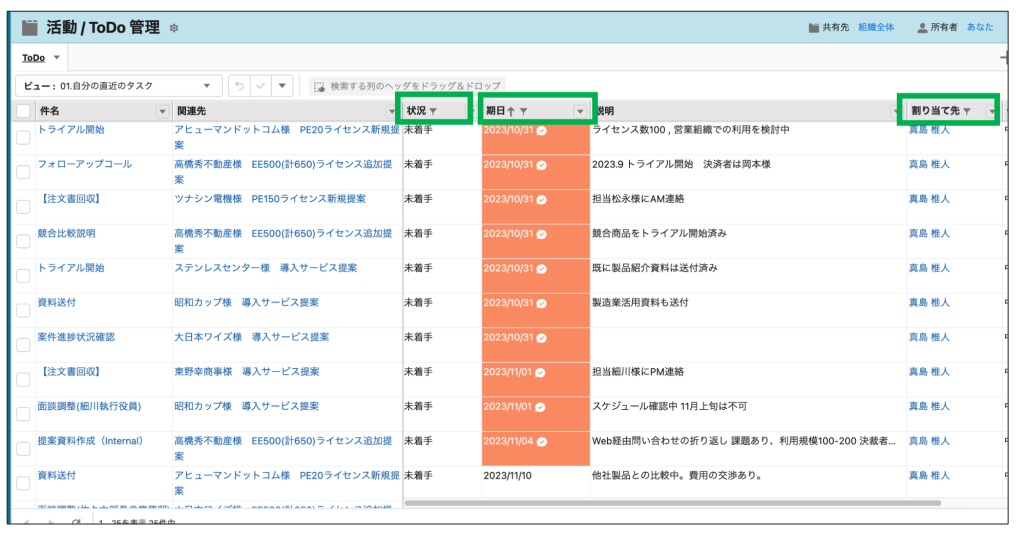Image resolution: width=1024 pixels, height=533 pixels.
Task: Click the filter funnel icon on 割り当て先 column
Action: coord(967,111)
